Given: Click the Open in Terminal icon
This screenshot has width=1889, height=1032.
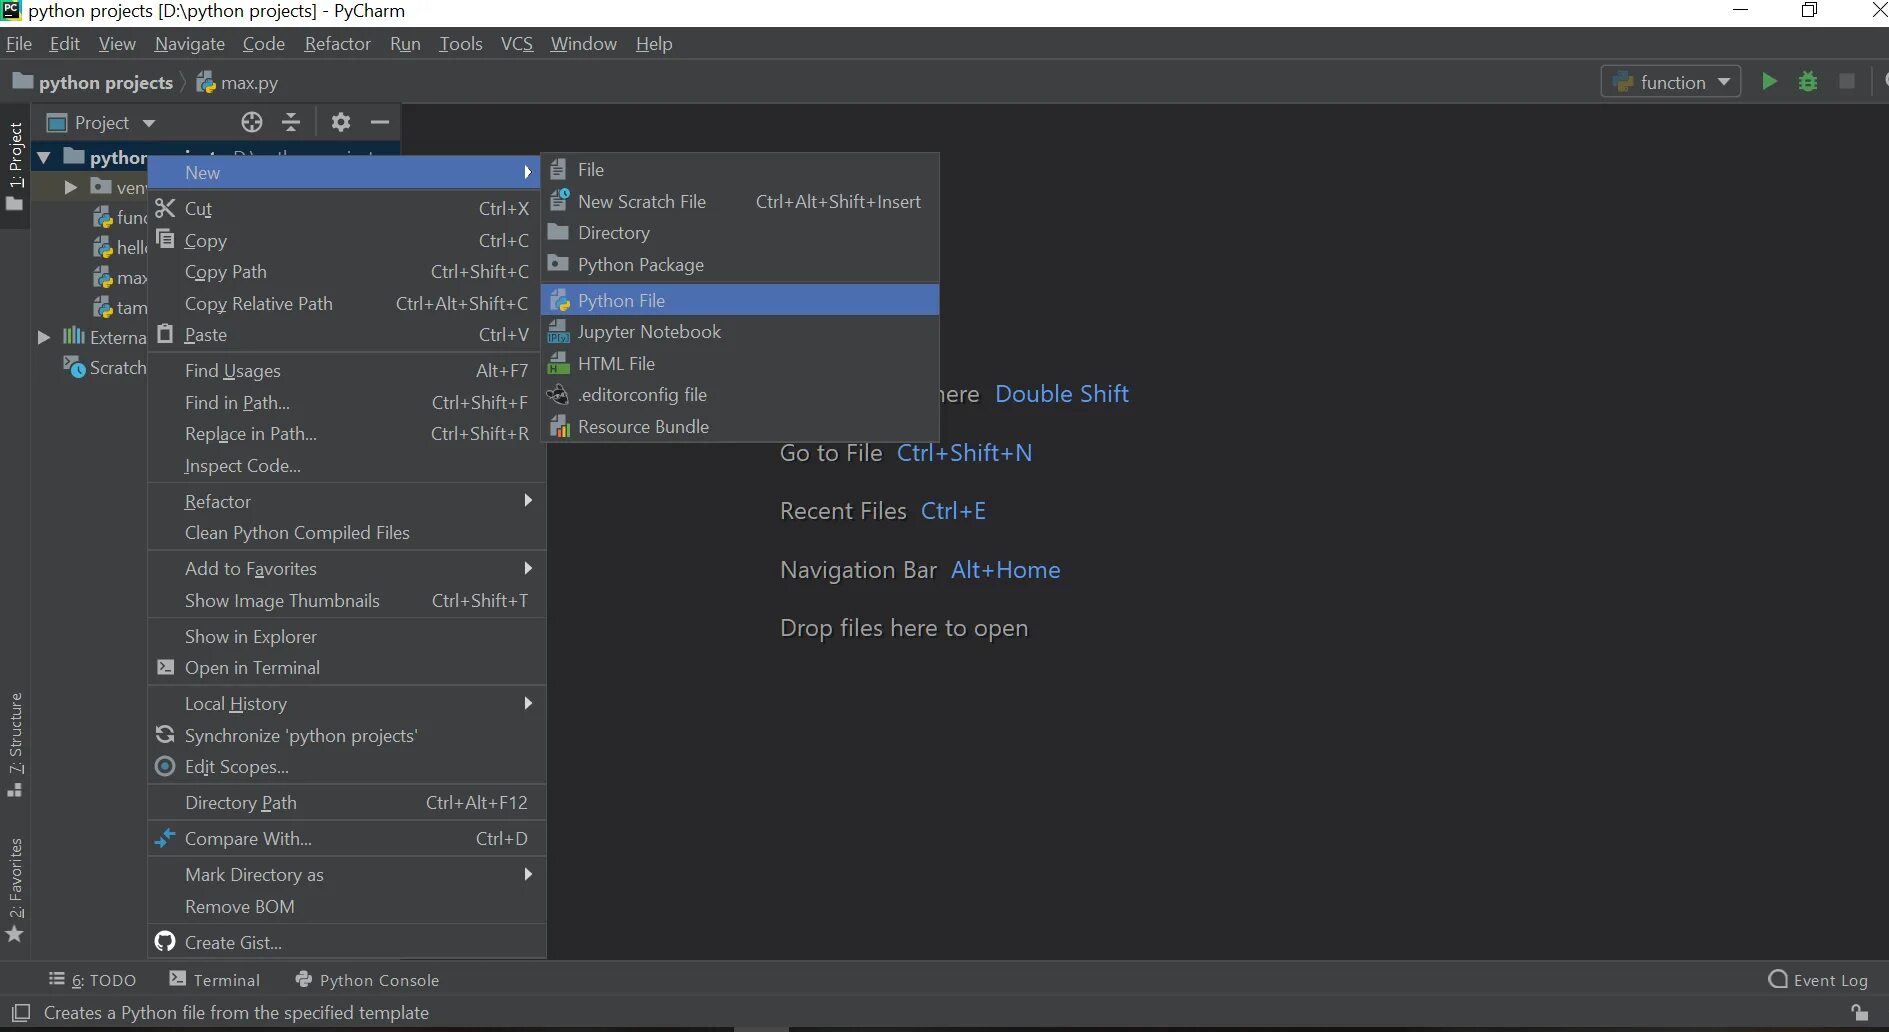Looking at the screenshot, I should 165,667.
